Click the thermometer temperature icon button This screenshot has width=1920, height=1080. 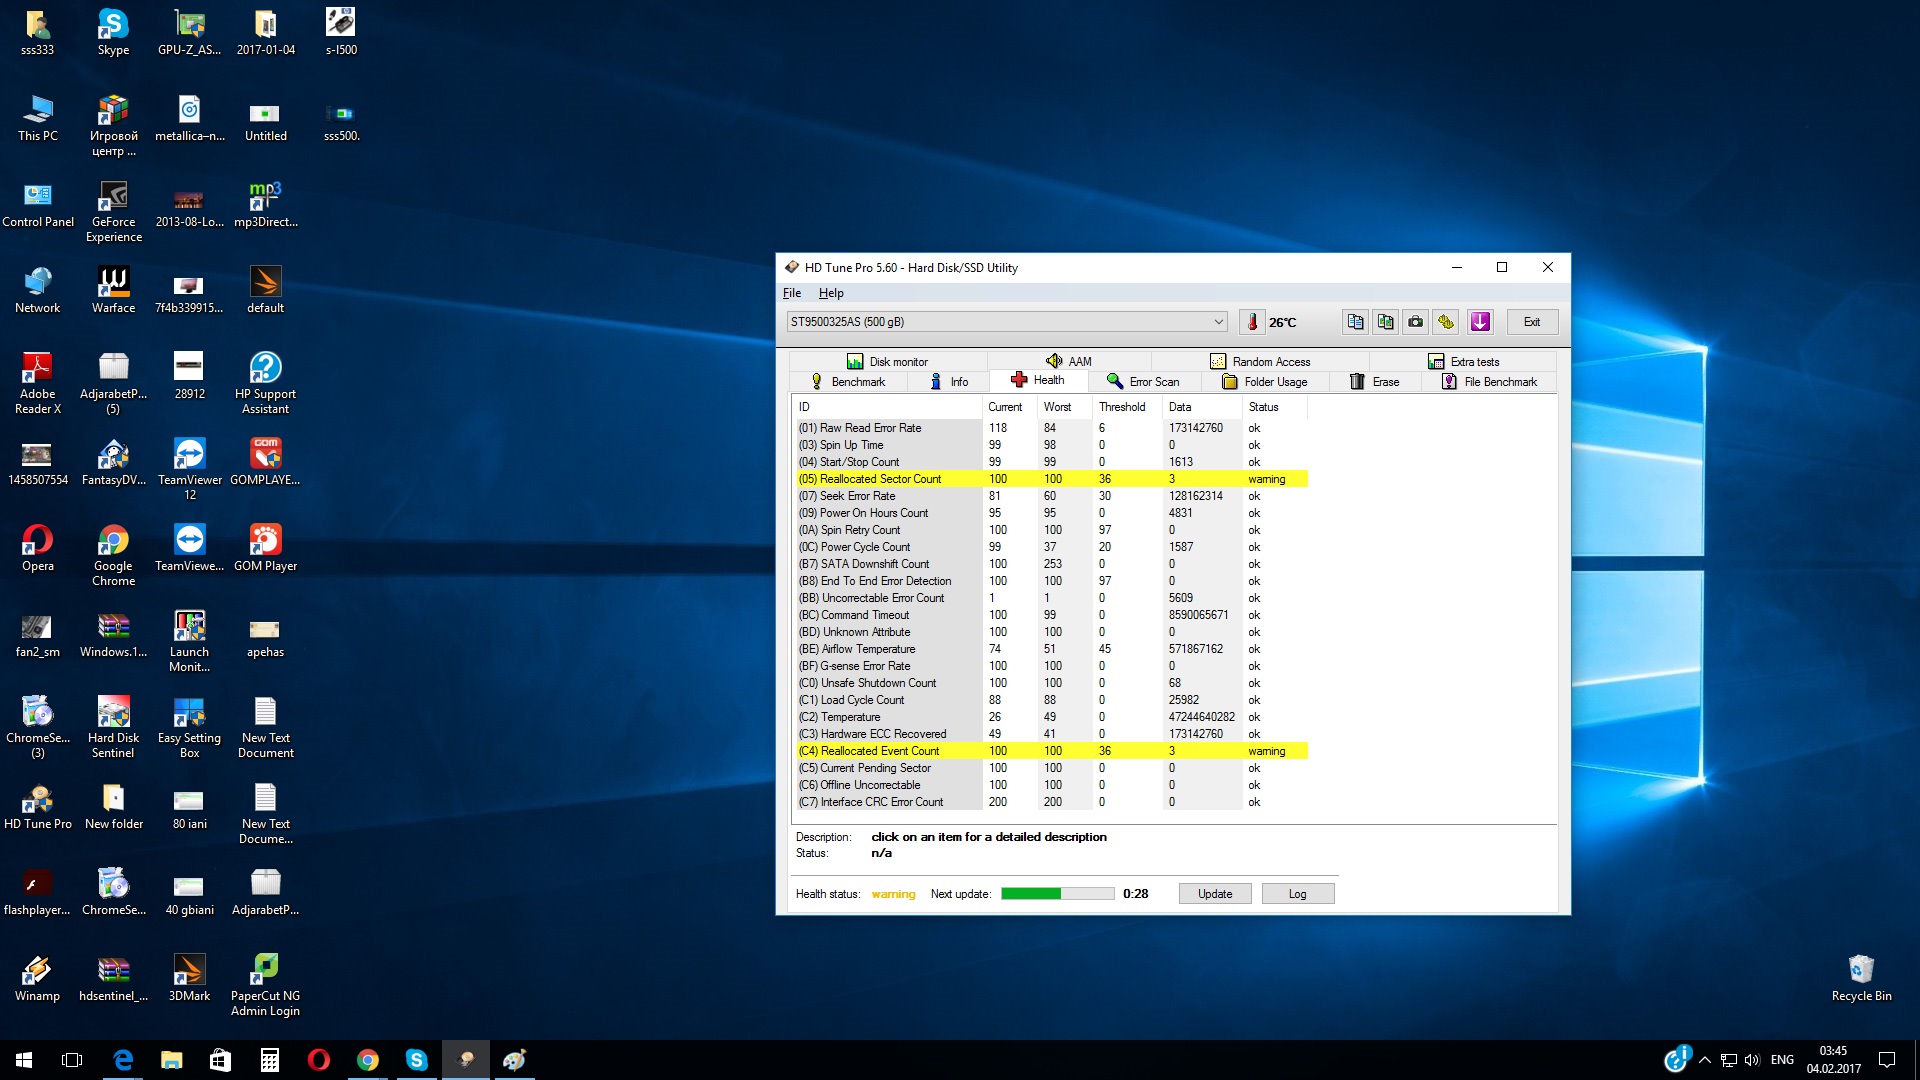[1252, 322]
